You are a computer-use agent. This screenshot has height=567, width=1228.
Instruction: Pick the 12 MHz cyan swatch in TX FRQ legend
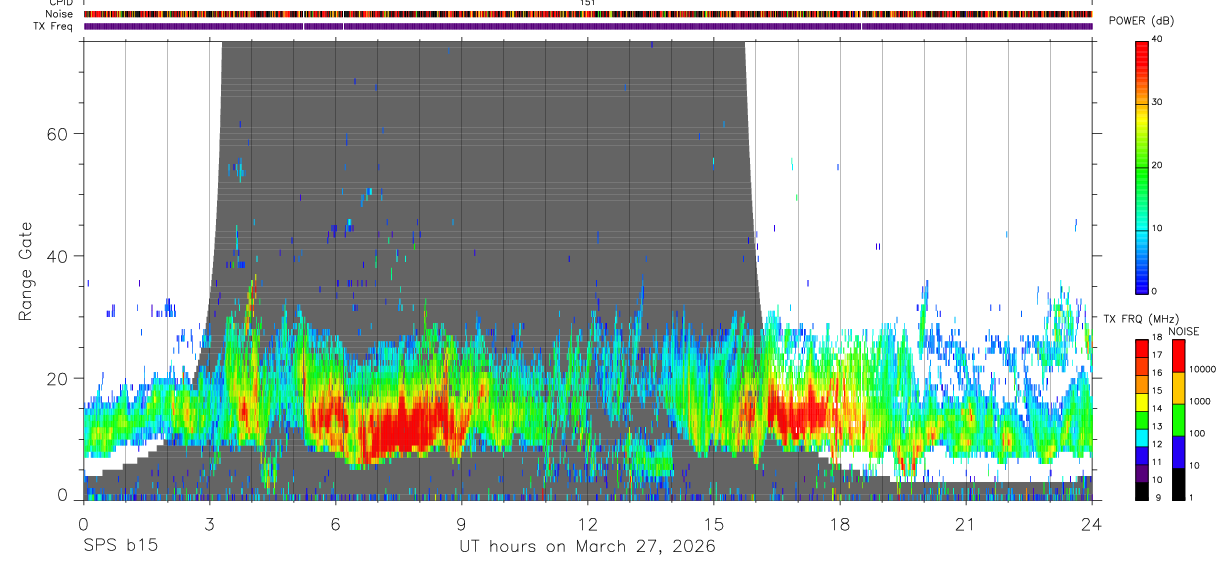point(1141,445)
